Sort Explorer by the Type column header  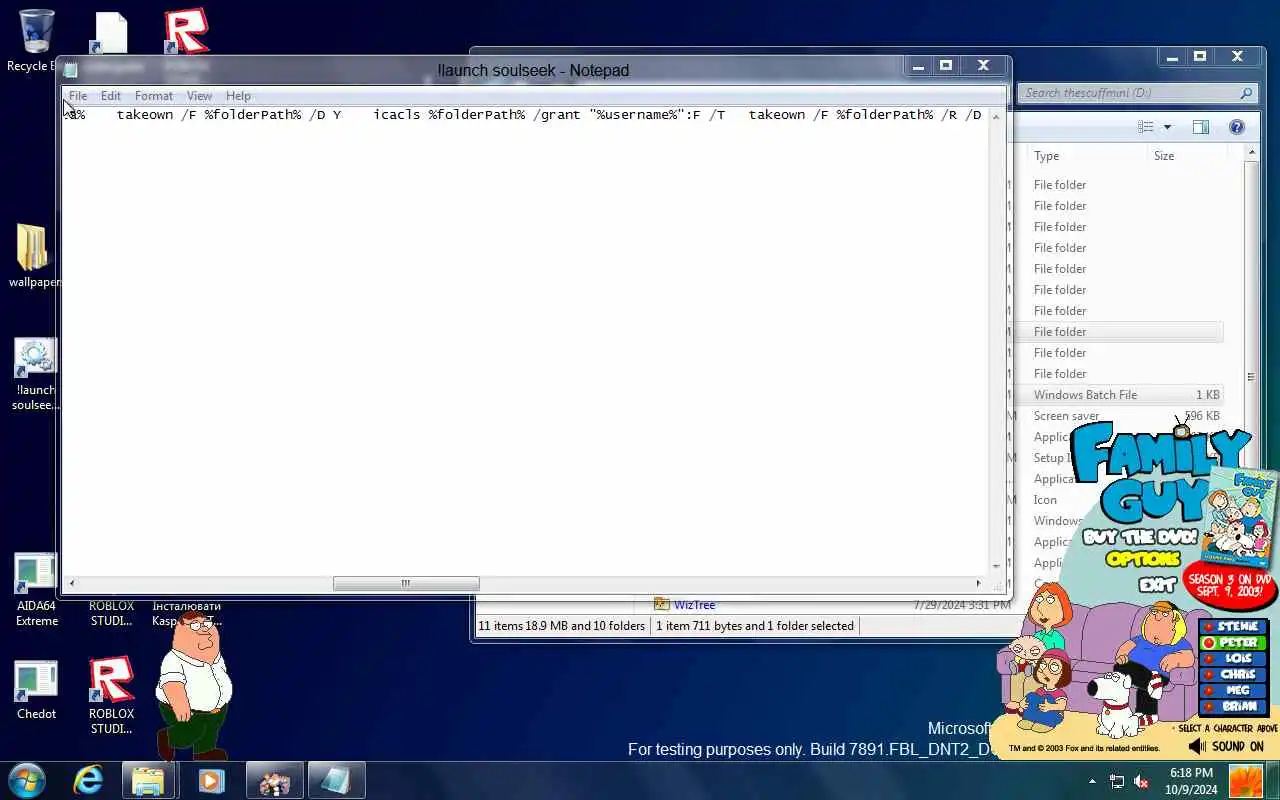click(x=1086, y=156)
